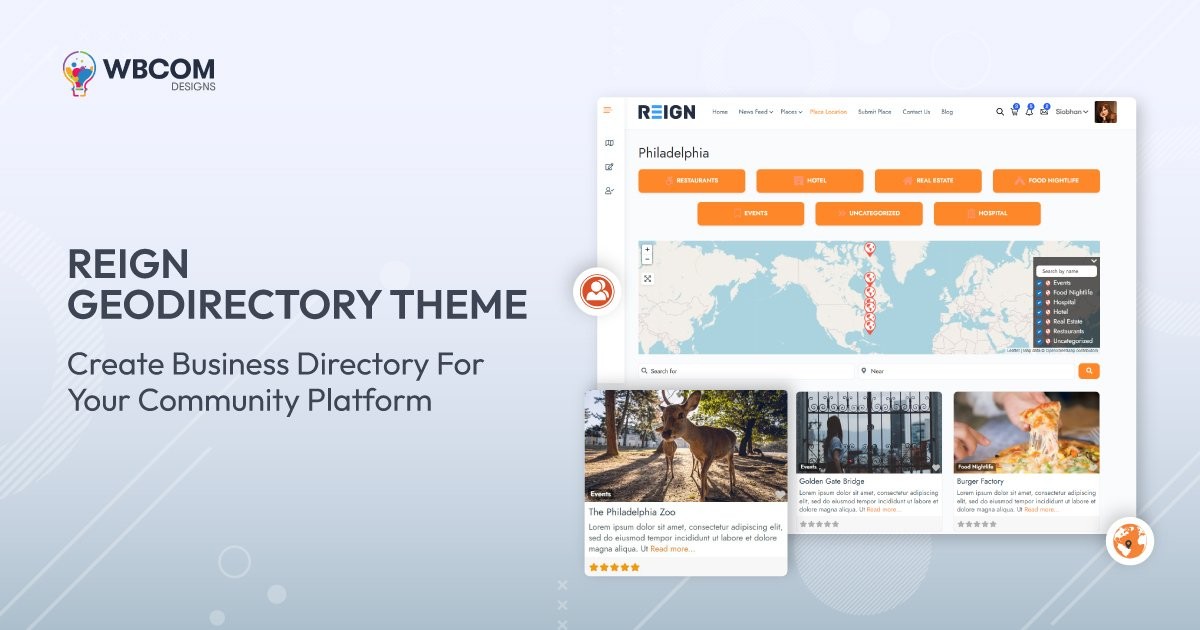
Task: Click the Siobhan profile avatar picture
Action: [x=1105, y=112]
